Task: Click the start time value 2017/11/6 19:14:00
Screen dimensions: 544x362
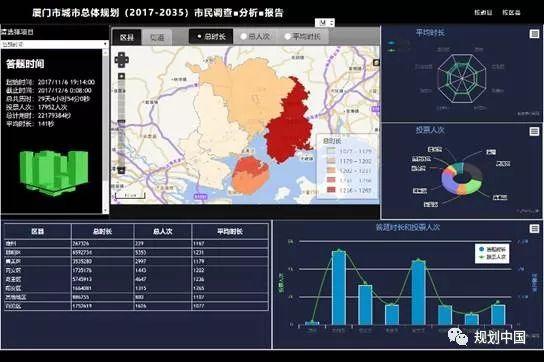Action: [66, 82]
